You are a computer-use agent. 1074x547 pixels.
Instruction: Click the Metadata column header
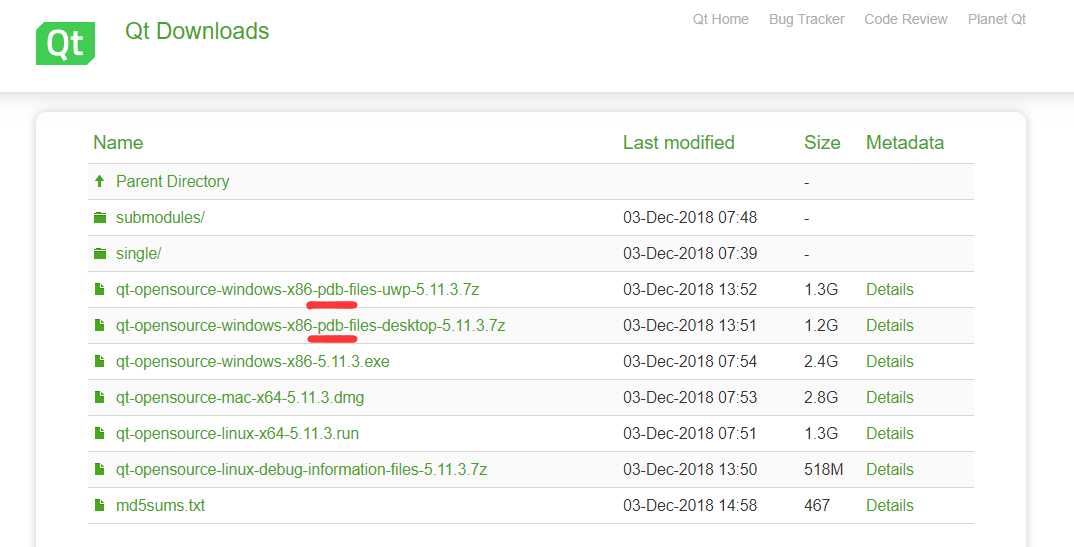[x=905, y=142]
